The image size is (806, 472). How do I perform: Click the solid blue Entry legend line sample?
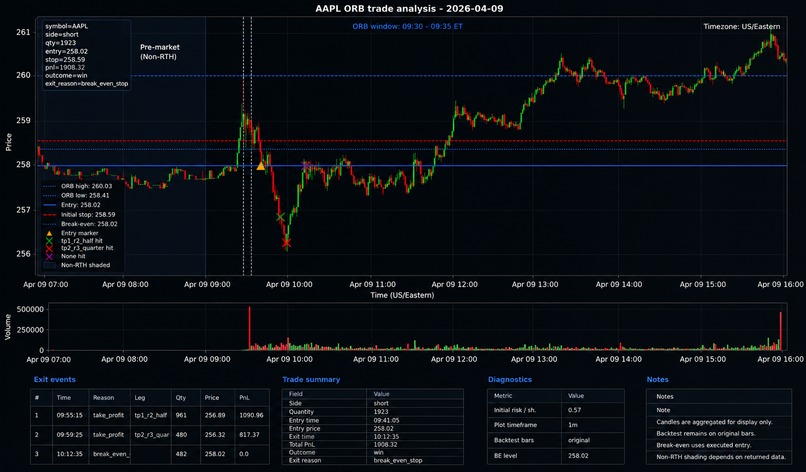(x=49, y=205)
